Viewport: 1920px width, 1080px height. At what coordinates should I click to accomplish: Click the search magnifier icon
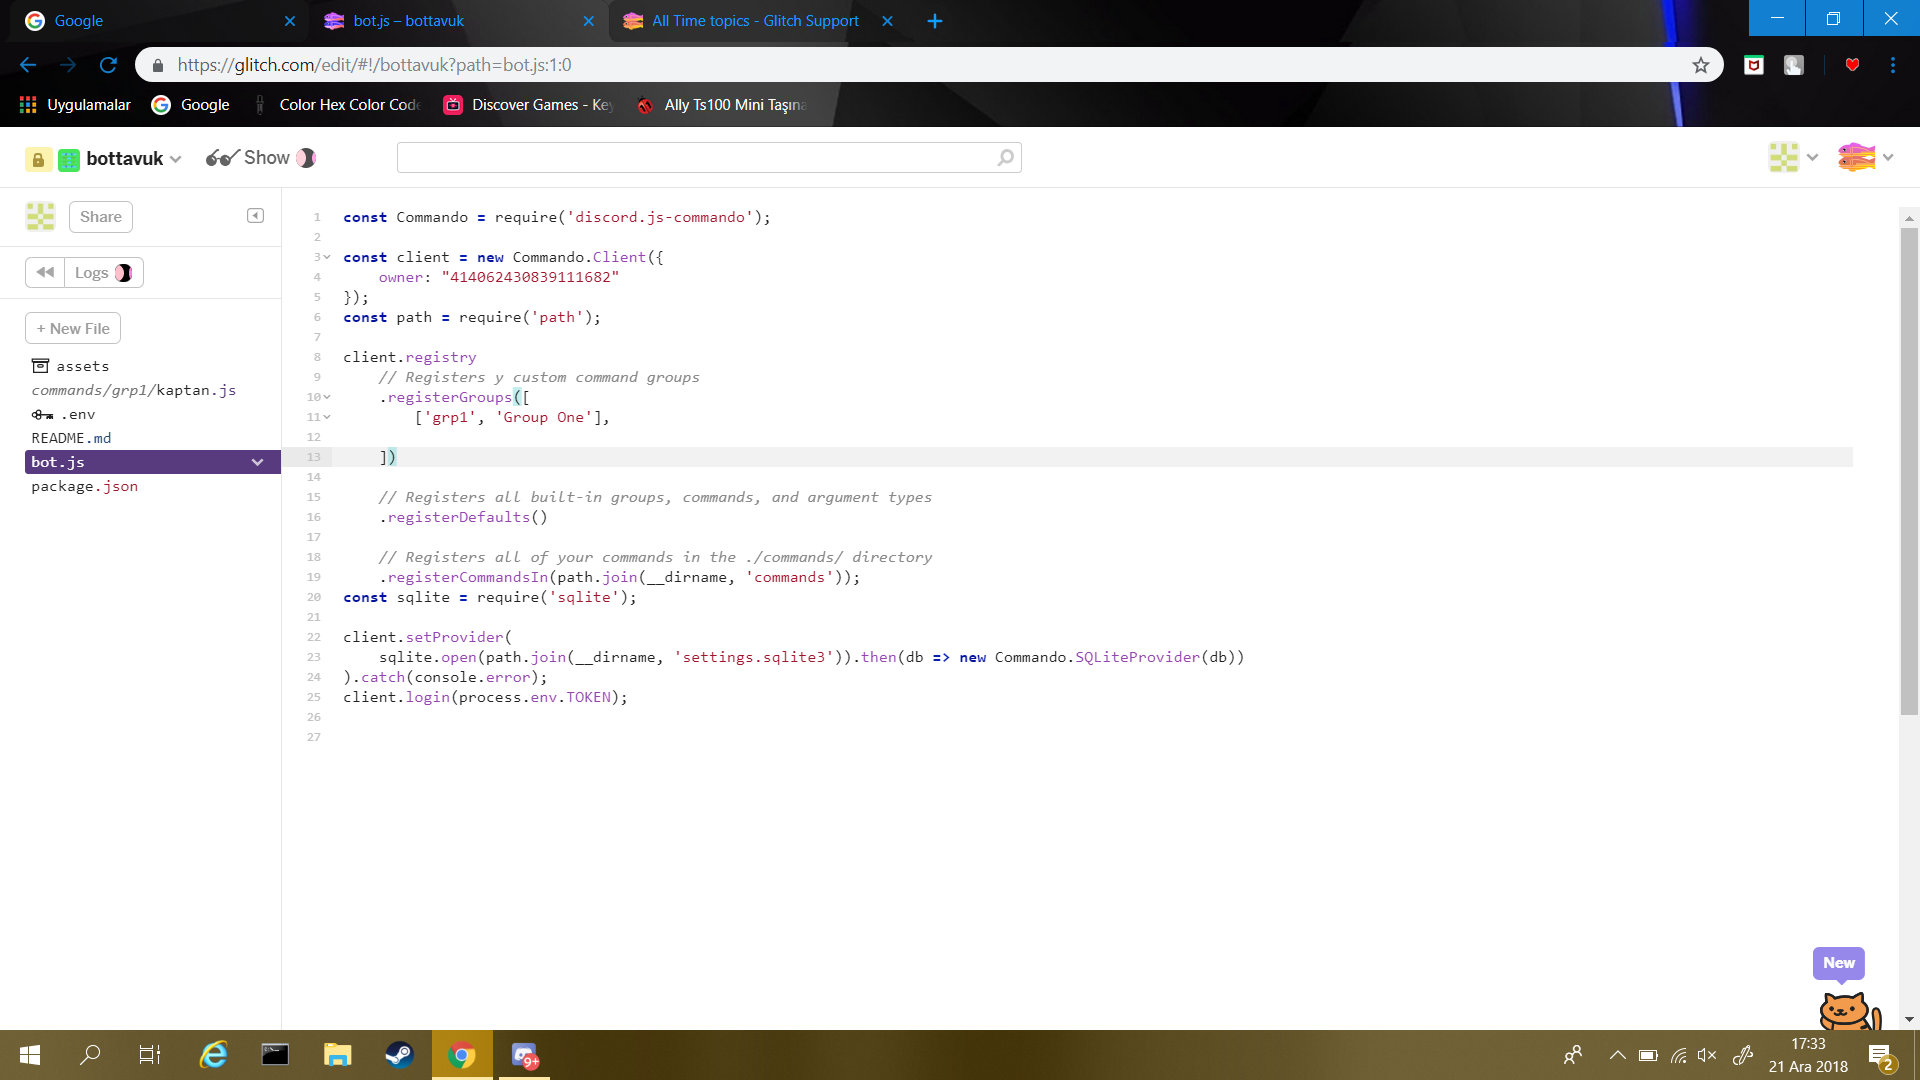[1005, 158]
